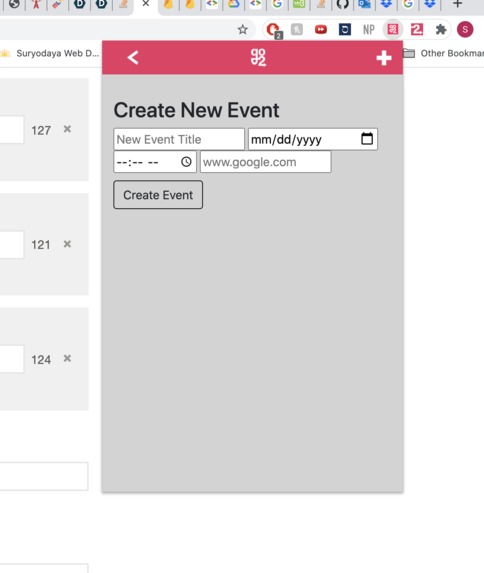Switch to the Outlook tab
The image size is (484, 573).
[364, 4]
